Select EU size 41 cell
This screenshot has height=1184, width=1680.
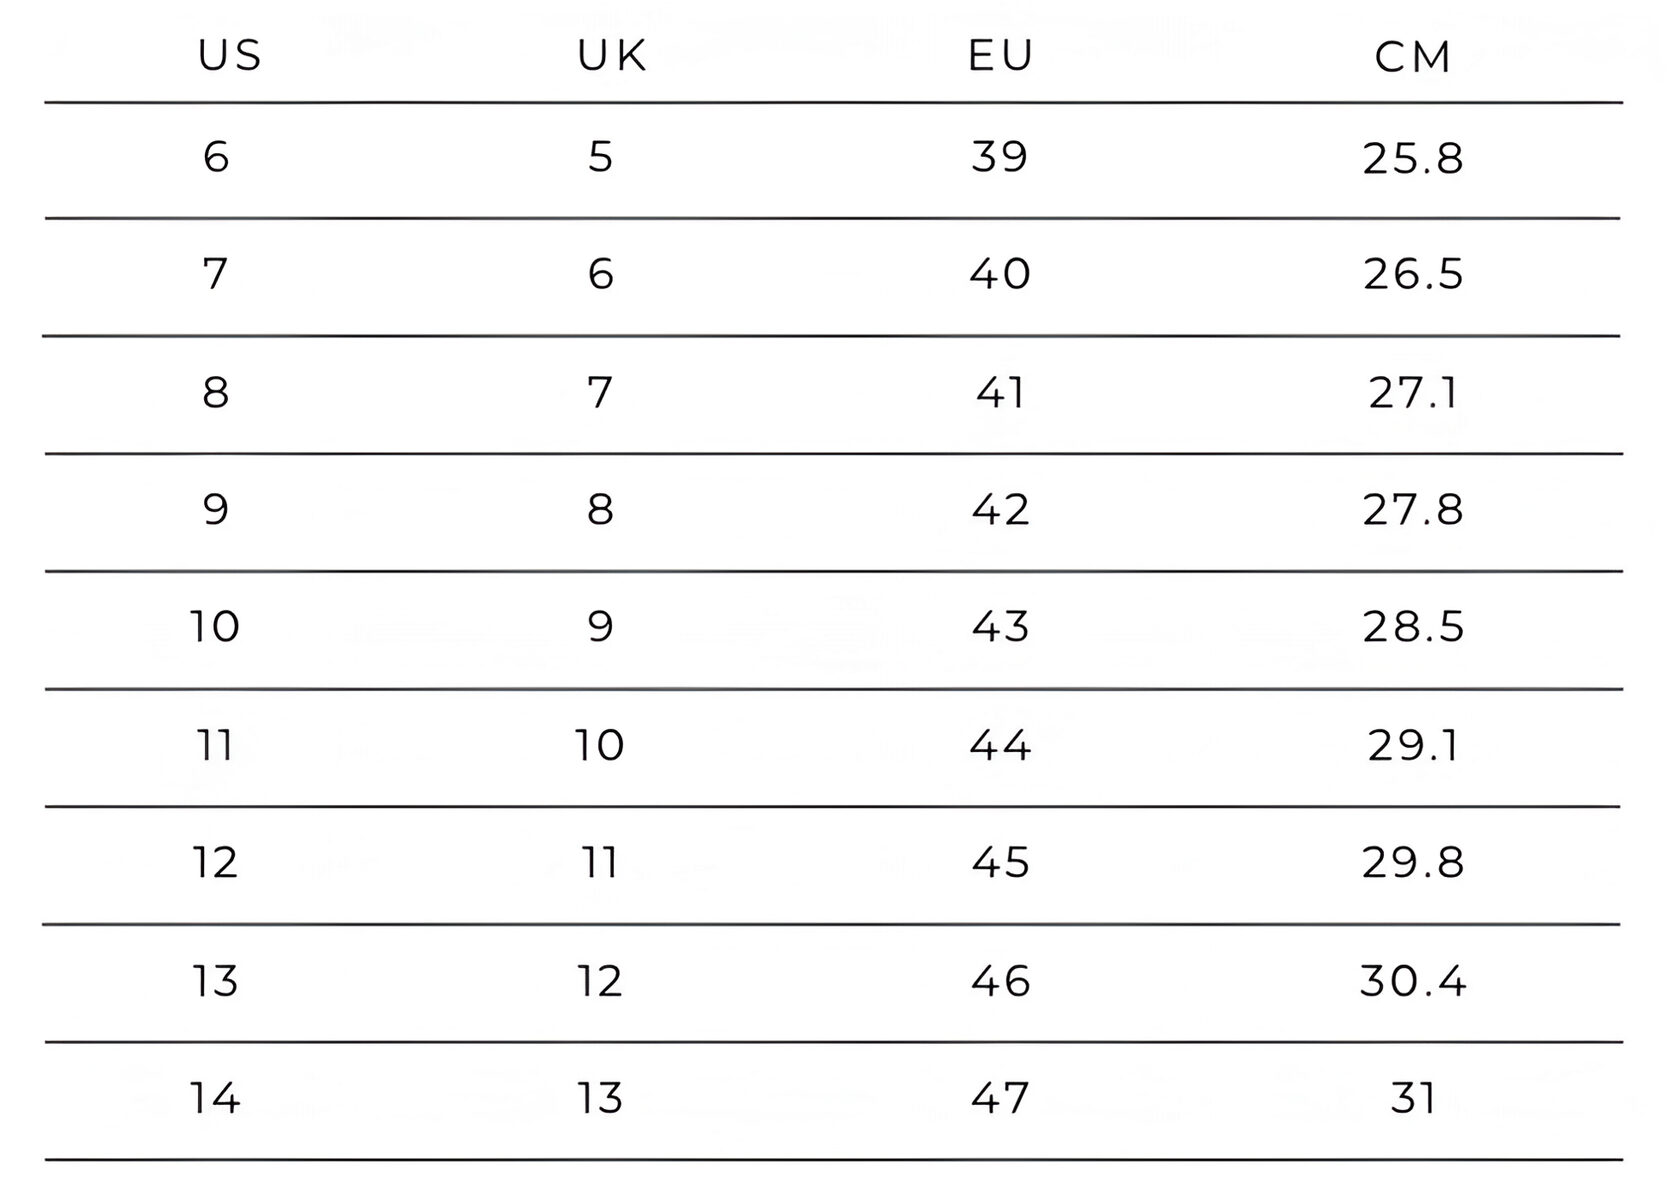tap(1000, 392)
